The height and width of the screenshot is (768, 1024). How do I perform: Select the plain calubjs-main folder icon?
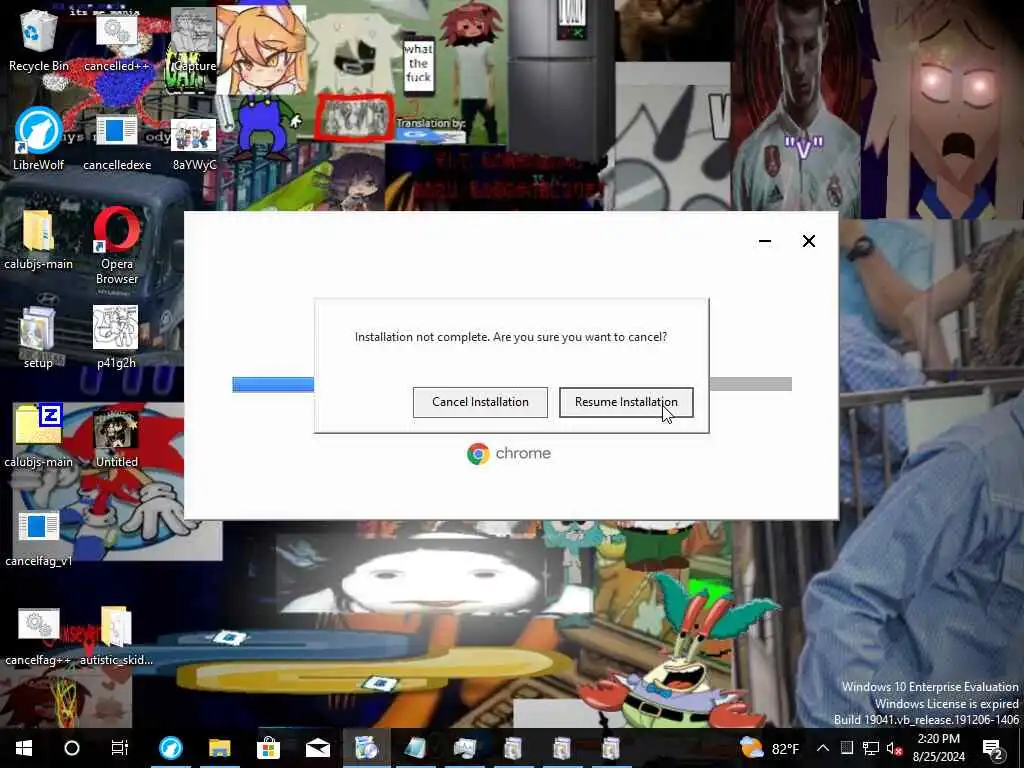[x=39, y=240]
